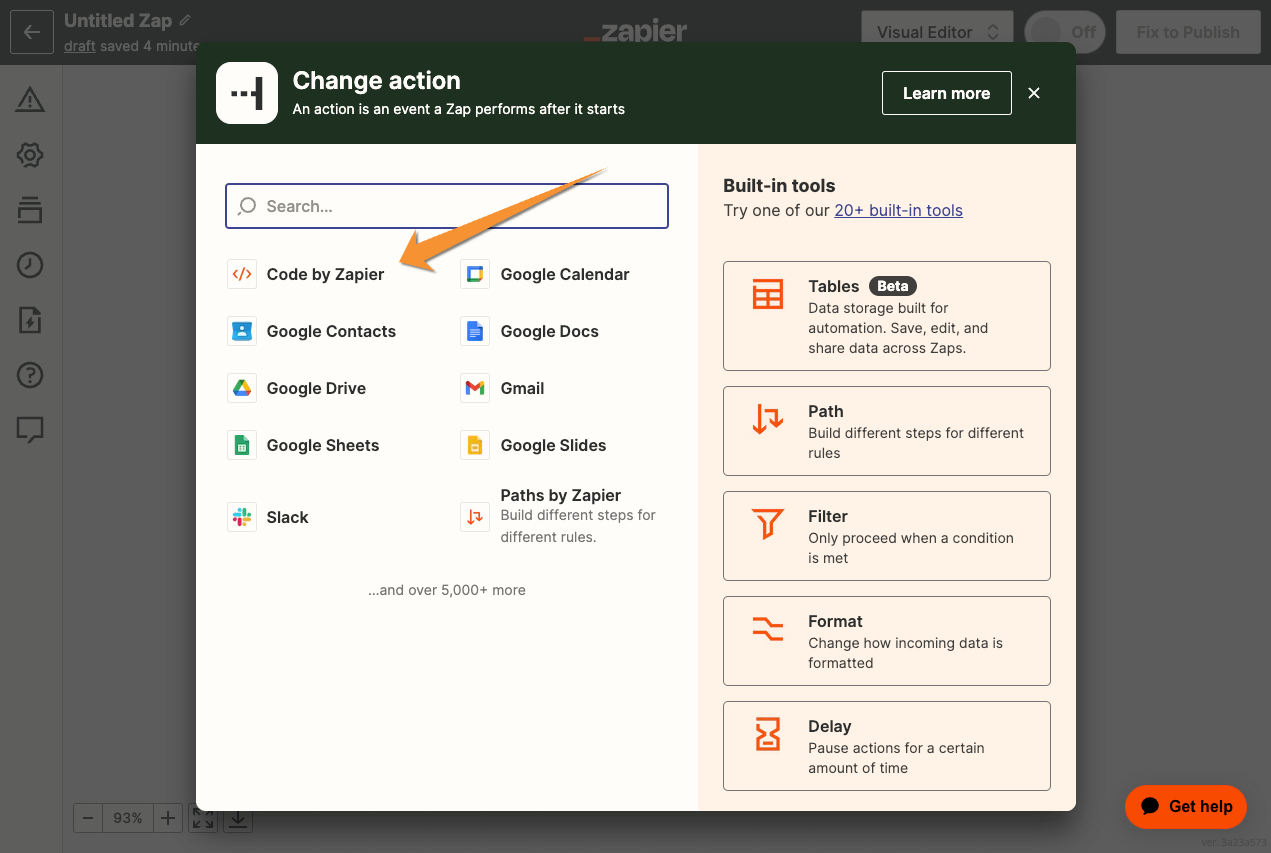Click the Untitled Zap title
This screenshot has height=853, width=1271.
point(118,20)
